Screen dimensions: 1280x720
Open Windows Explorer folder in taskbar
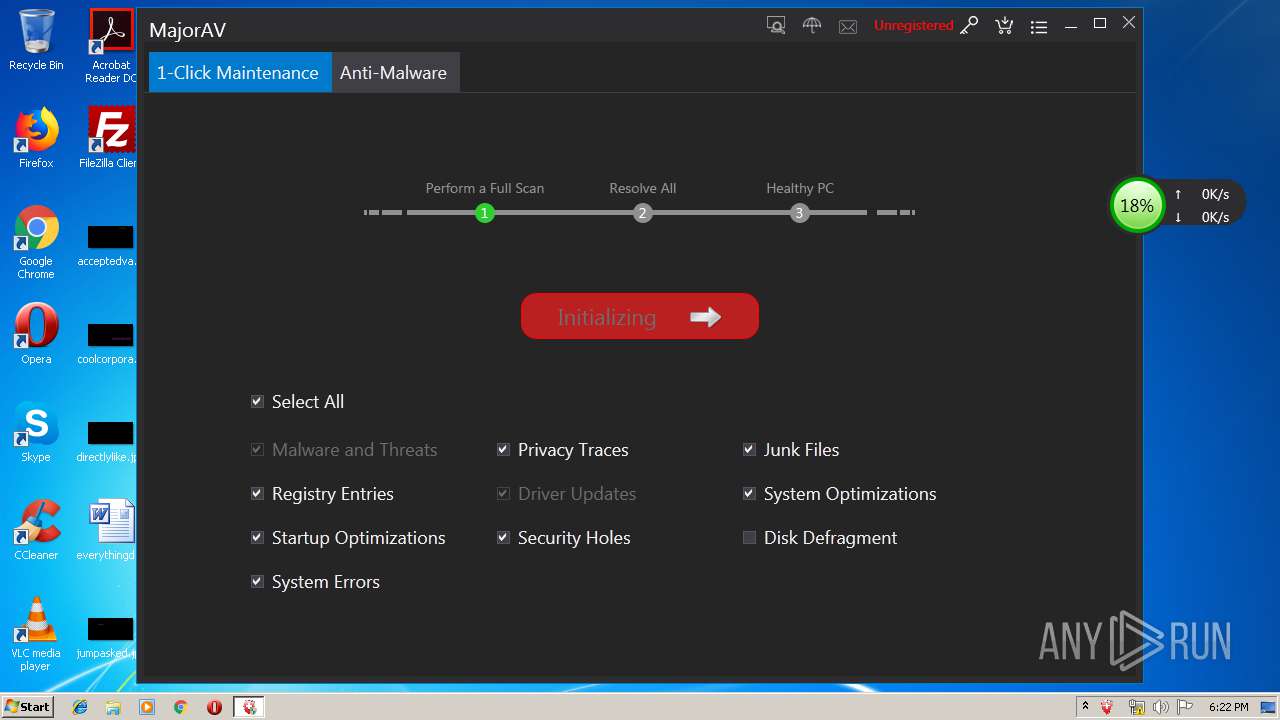click(x=113, y=707)
